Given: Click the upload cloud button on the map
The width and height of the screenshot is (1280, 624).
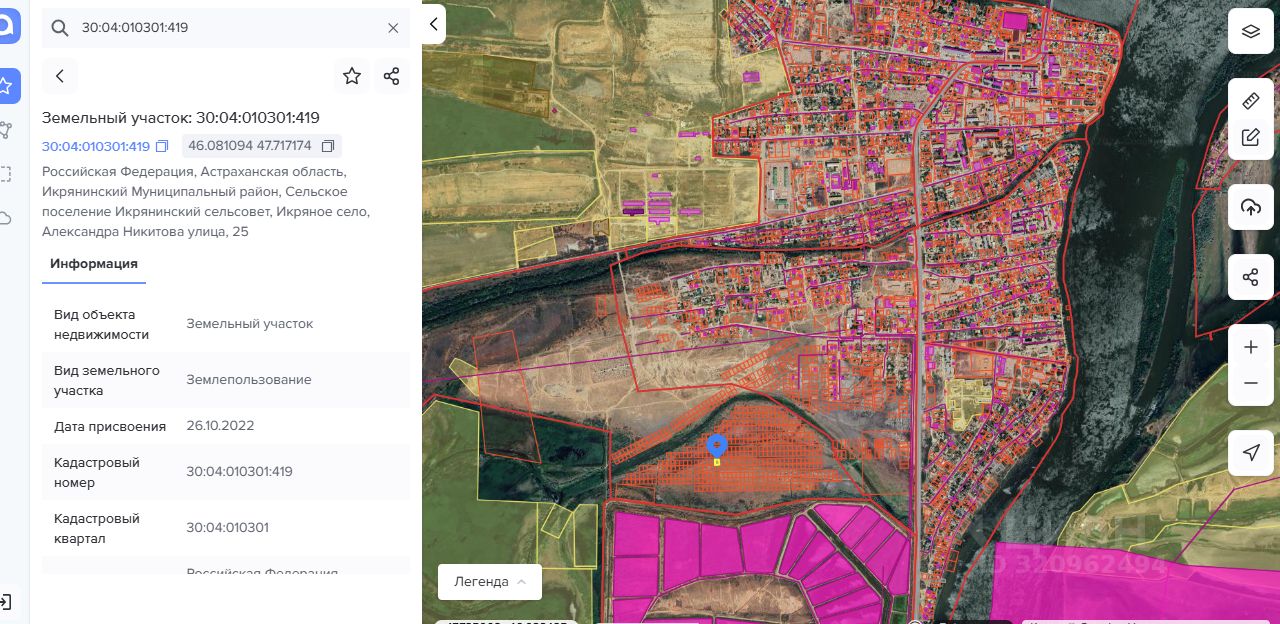Looking at the screenshot, I should tap(1251, 207).
